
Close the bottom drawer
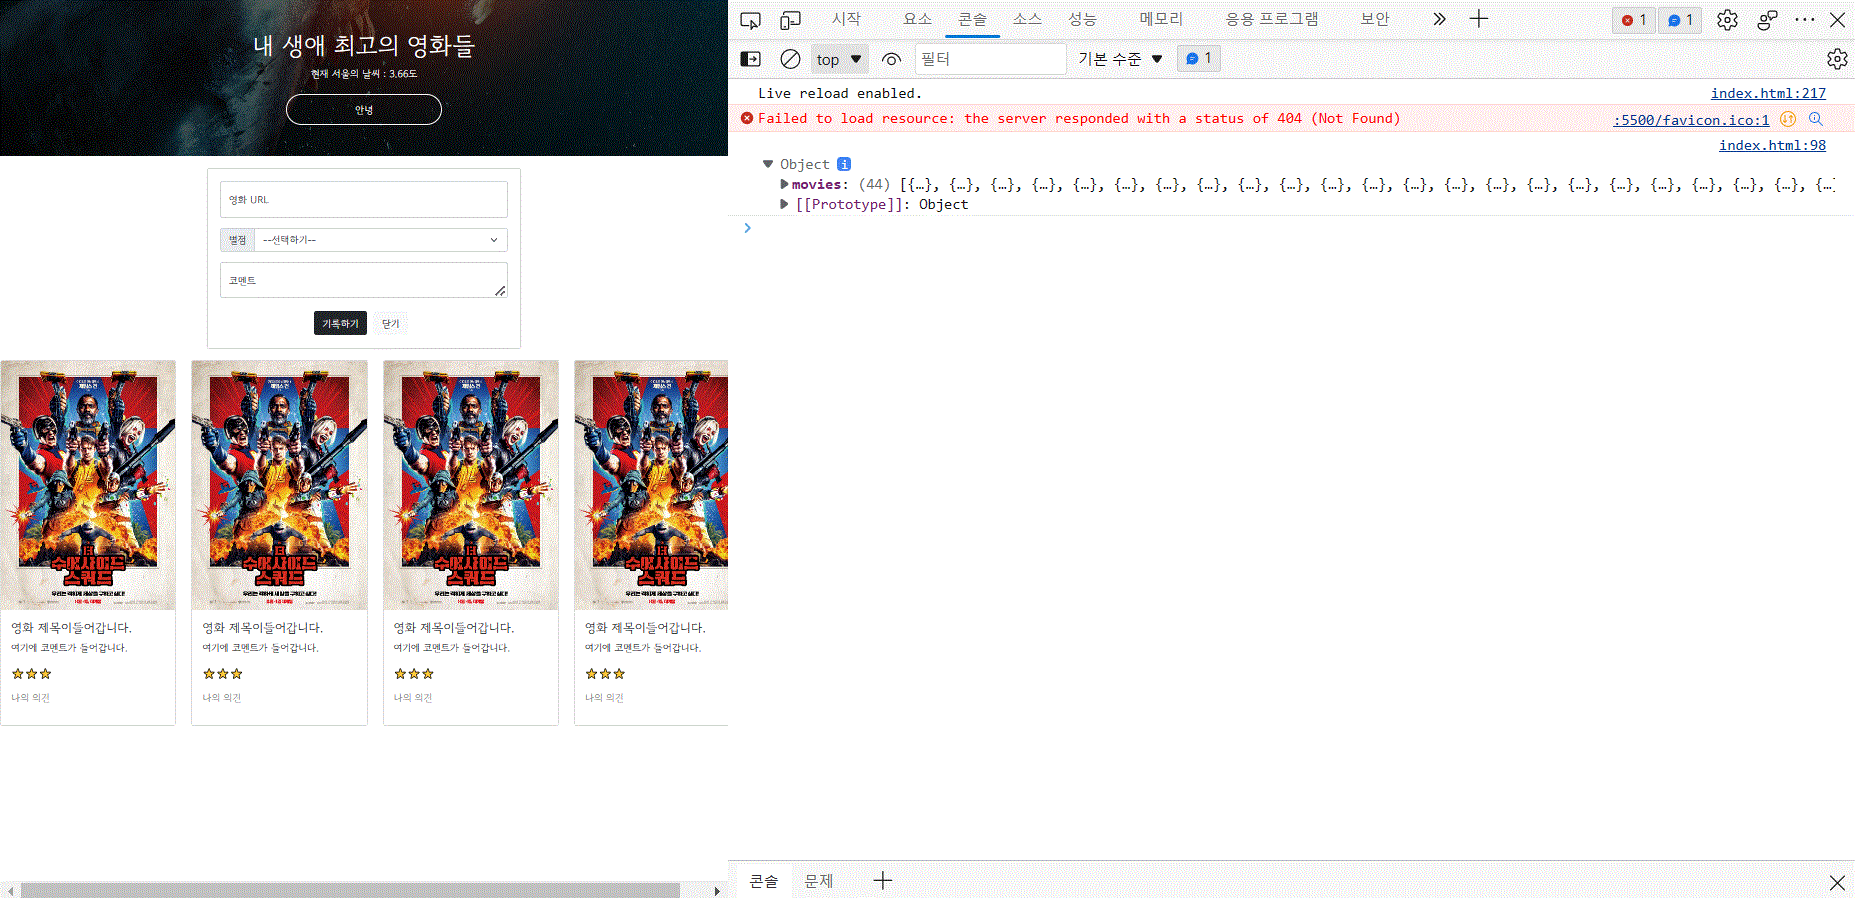[1837, 882]
